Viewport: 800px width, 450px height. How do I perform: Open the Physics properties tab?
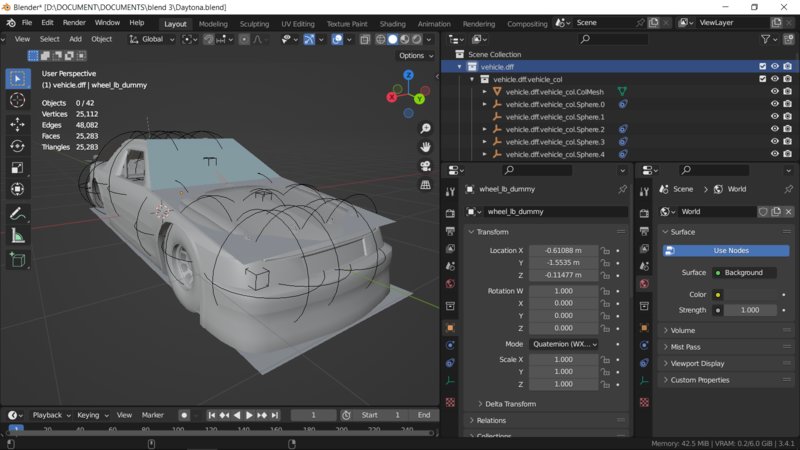[x=450, y=345]
